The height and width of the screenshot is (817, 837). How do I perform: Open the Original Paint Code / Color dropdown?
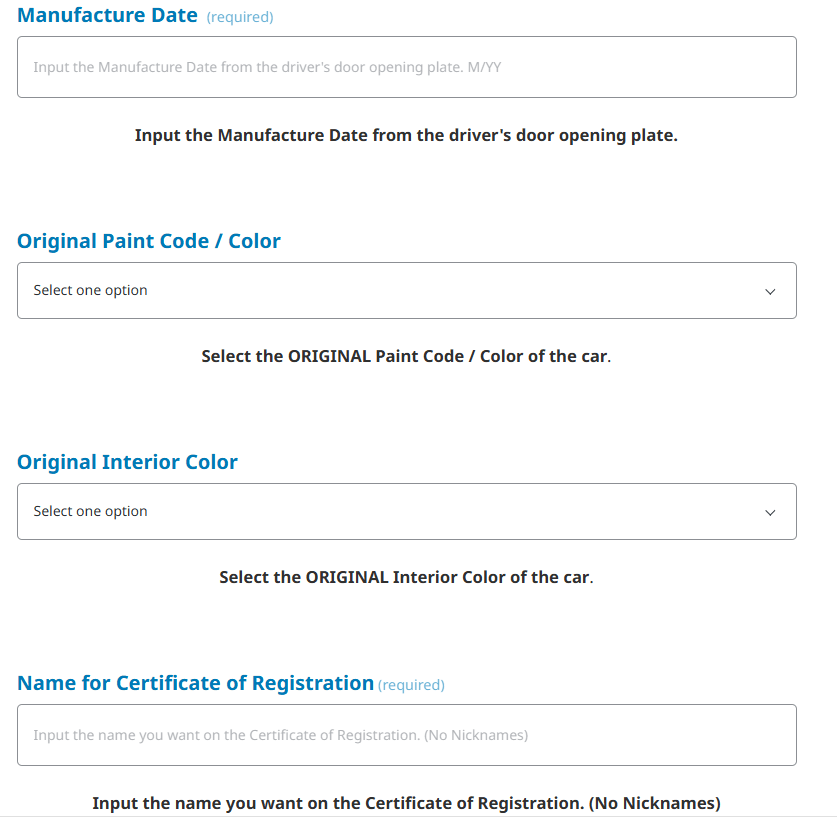point(406,291)
